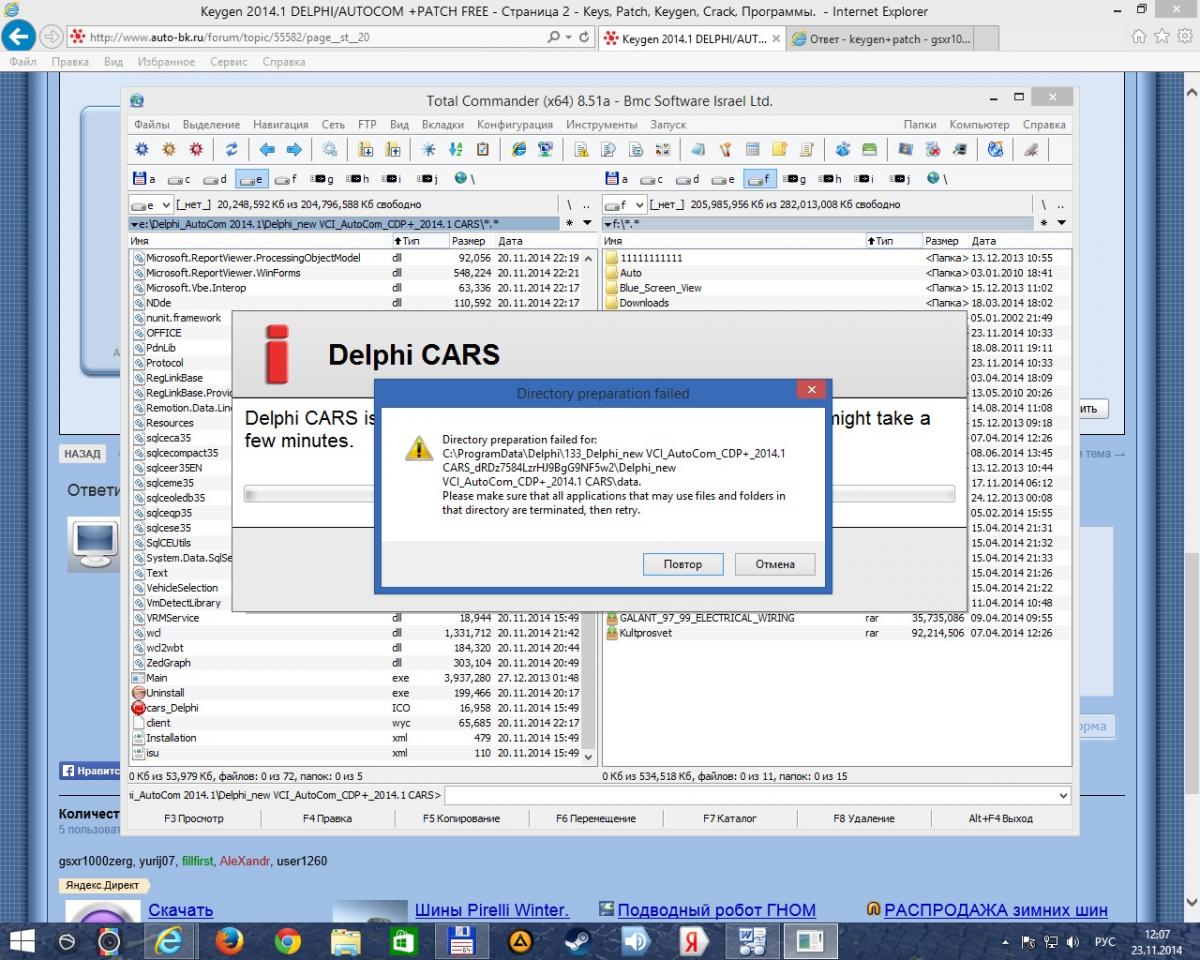Go forward with blue right arrow icon

(x=294, y=149)
